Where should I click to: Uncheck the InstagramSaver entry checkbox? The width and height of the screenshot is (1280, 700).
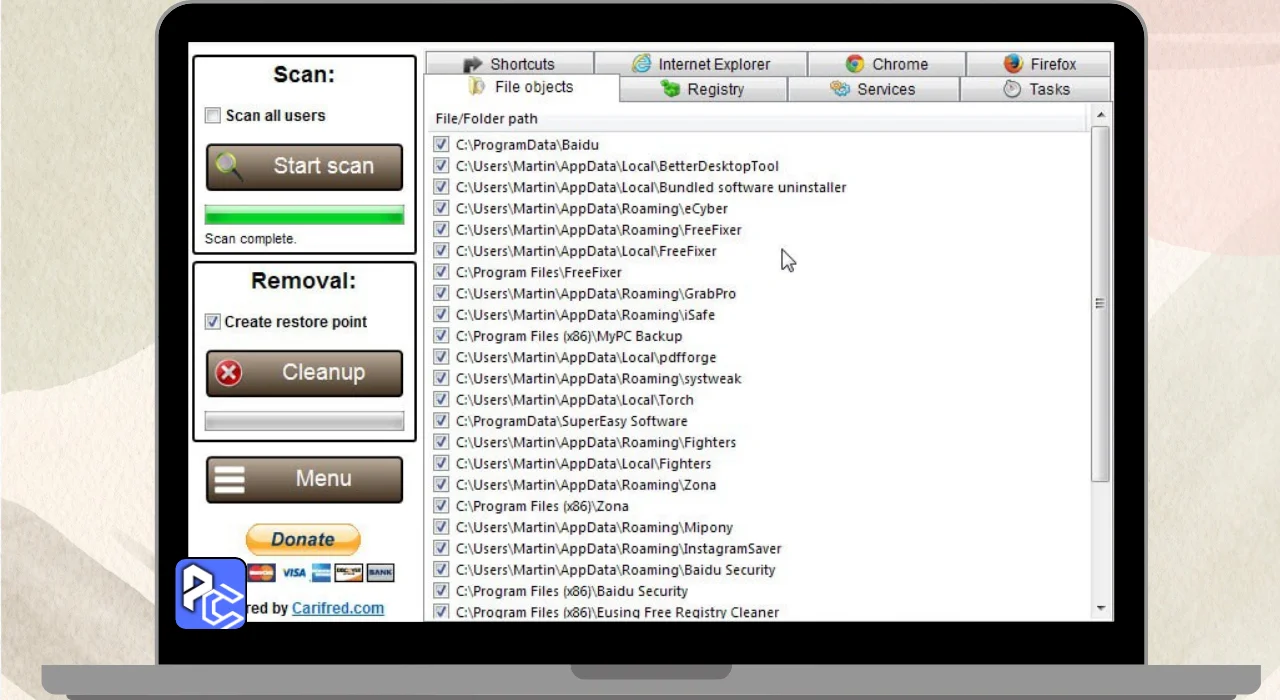(x=441, y=548)
